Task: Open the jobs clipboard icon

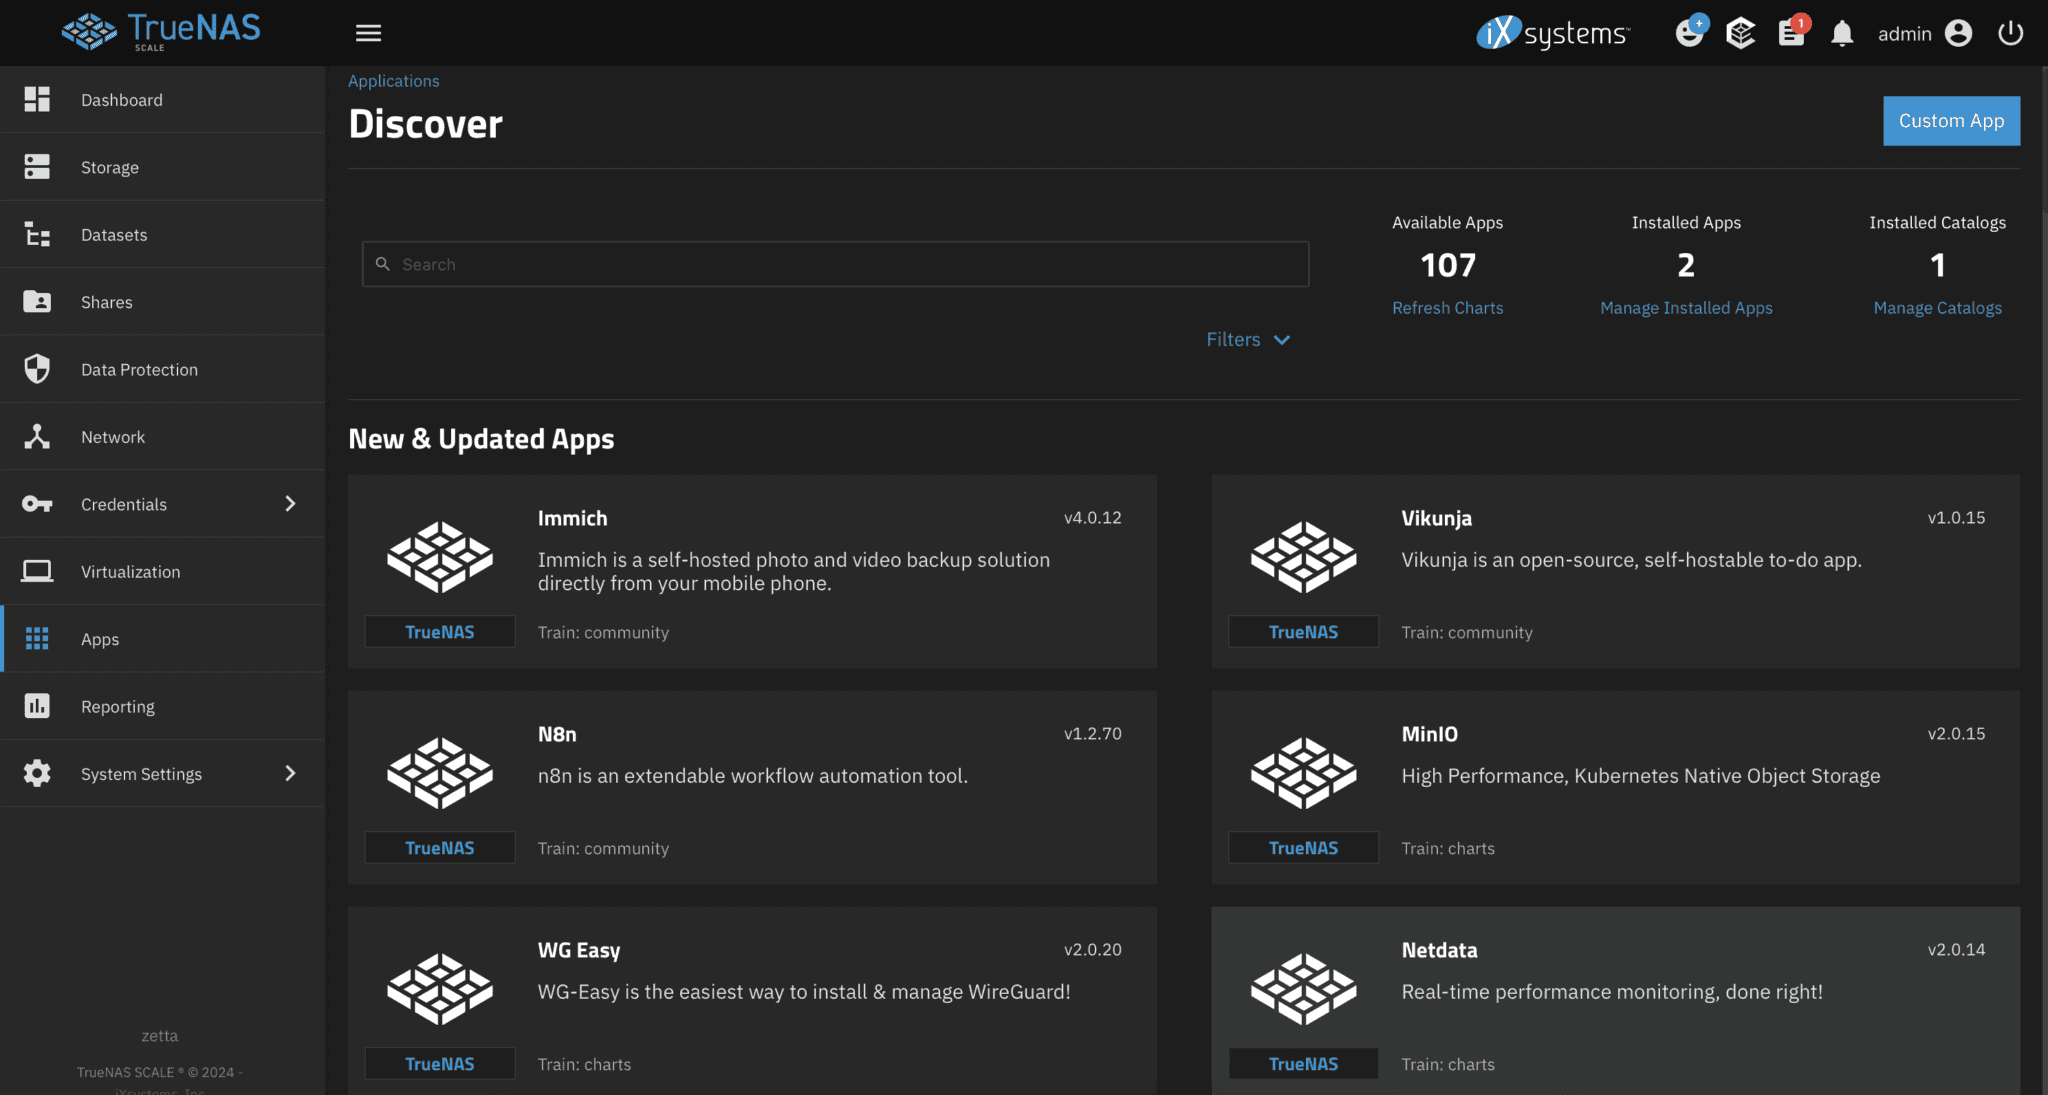Action: point(1791,33)
